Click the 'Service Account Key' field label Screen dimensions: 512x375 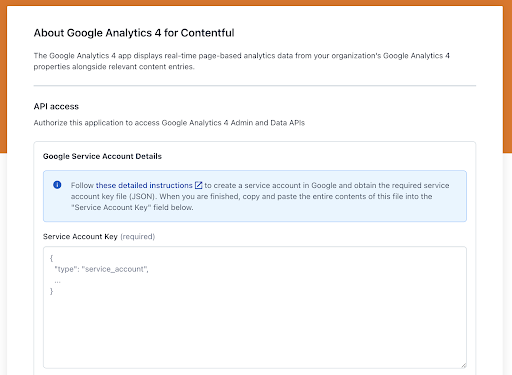[x=80, y=237]
